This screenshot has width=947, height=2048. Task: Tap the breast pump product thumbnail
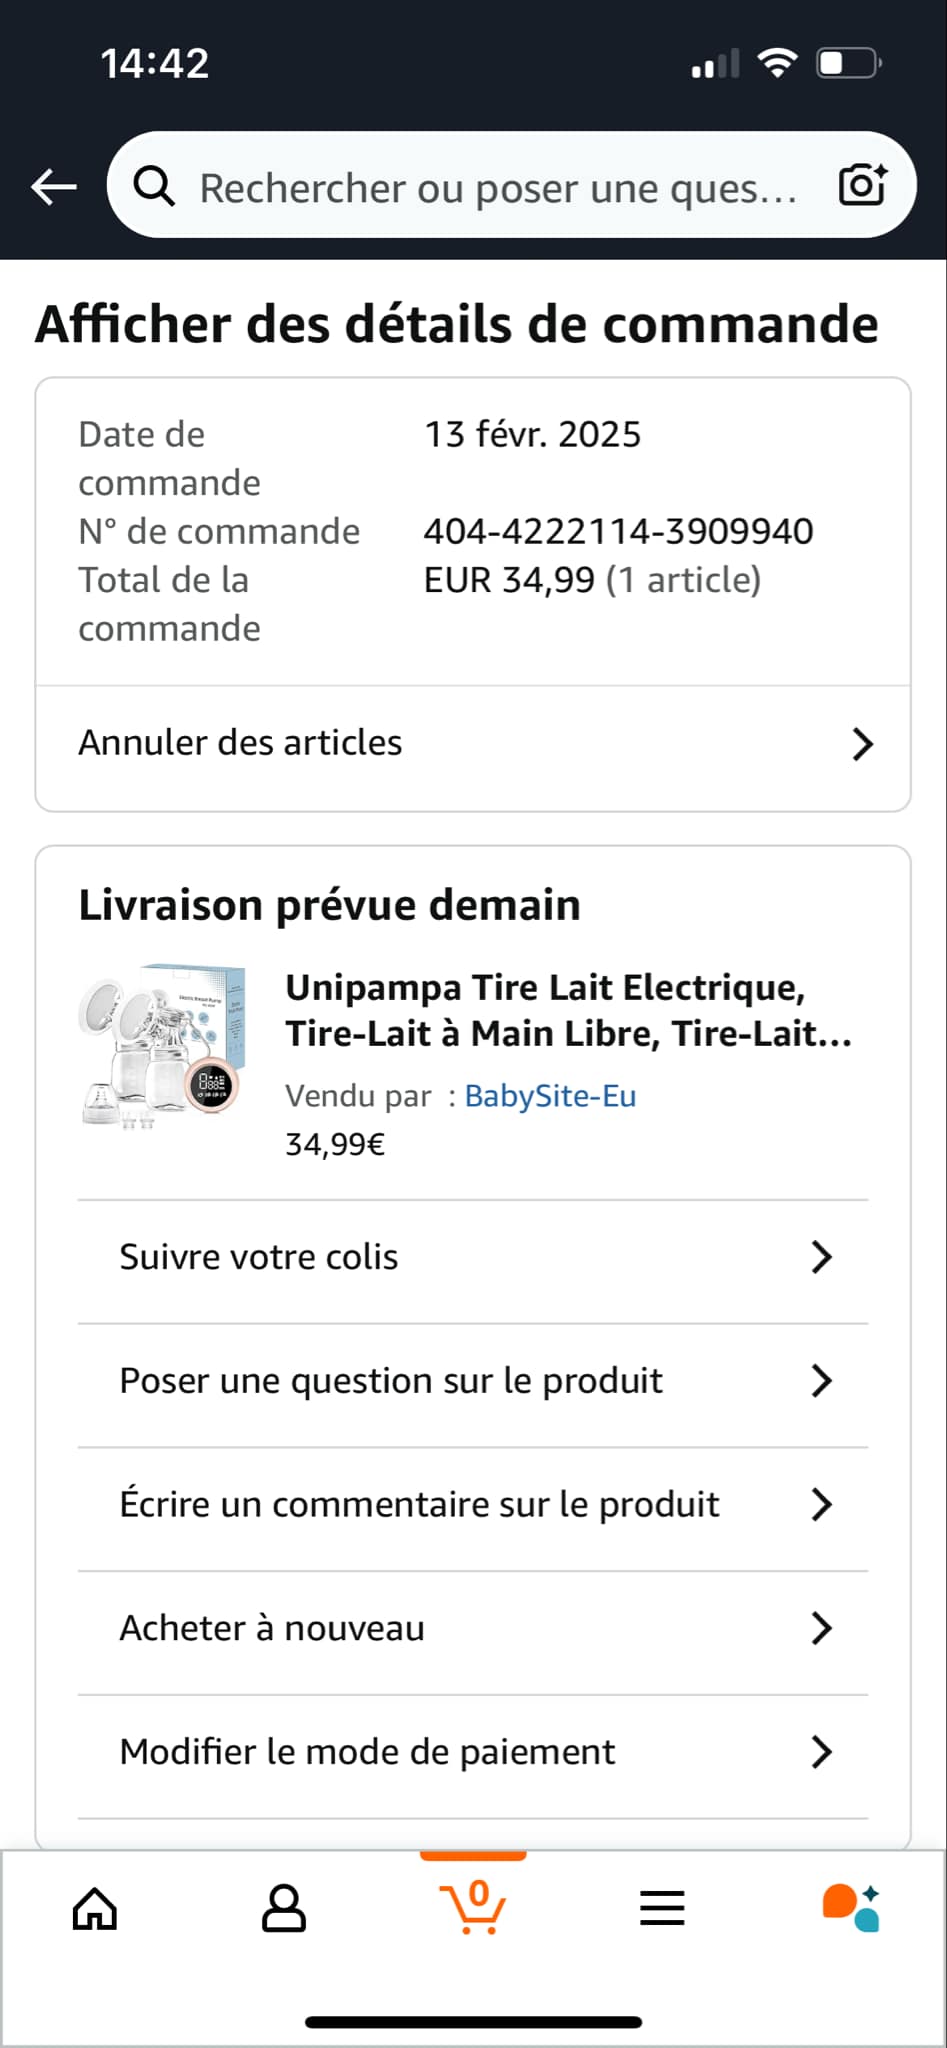[162, 1047]
